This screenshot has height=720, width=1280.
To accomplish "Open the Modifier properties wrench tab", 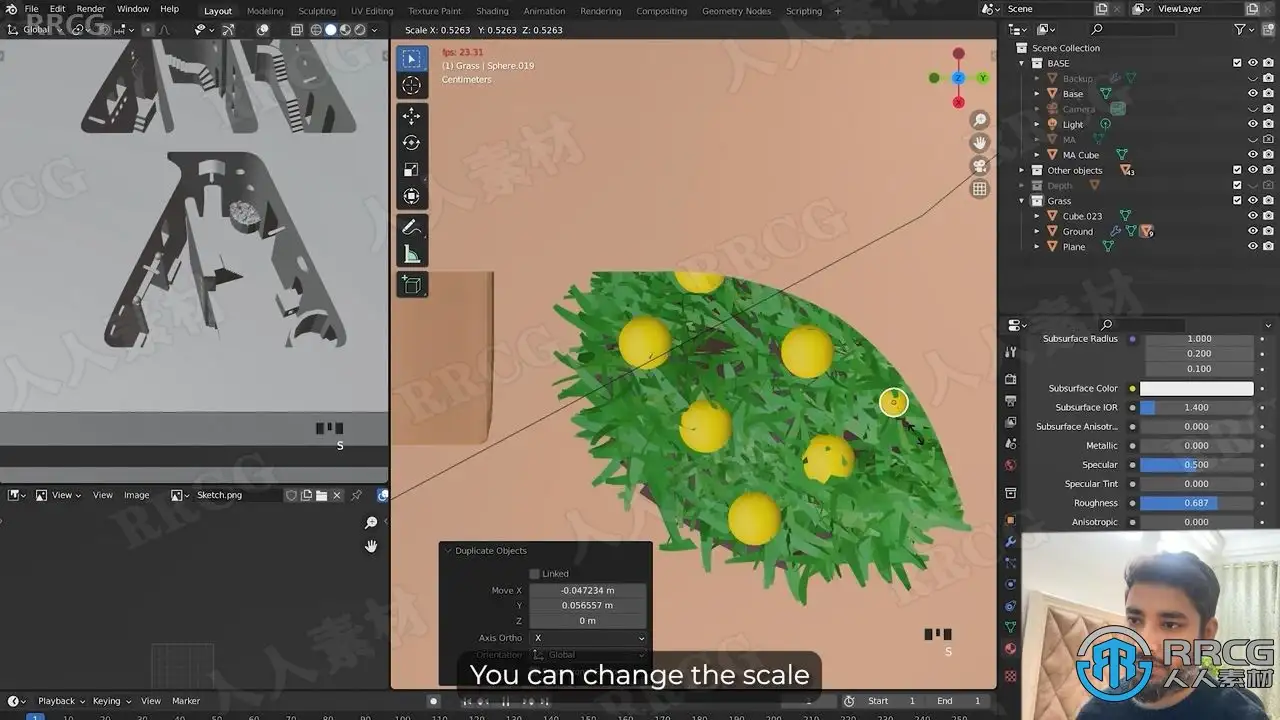I will pyautogui.click(x=1010, y=542).
